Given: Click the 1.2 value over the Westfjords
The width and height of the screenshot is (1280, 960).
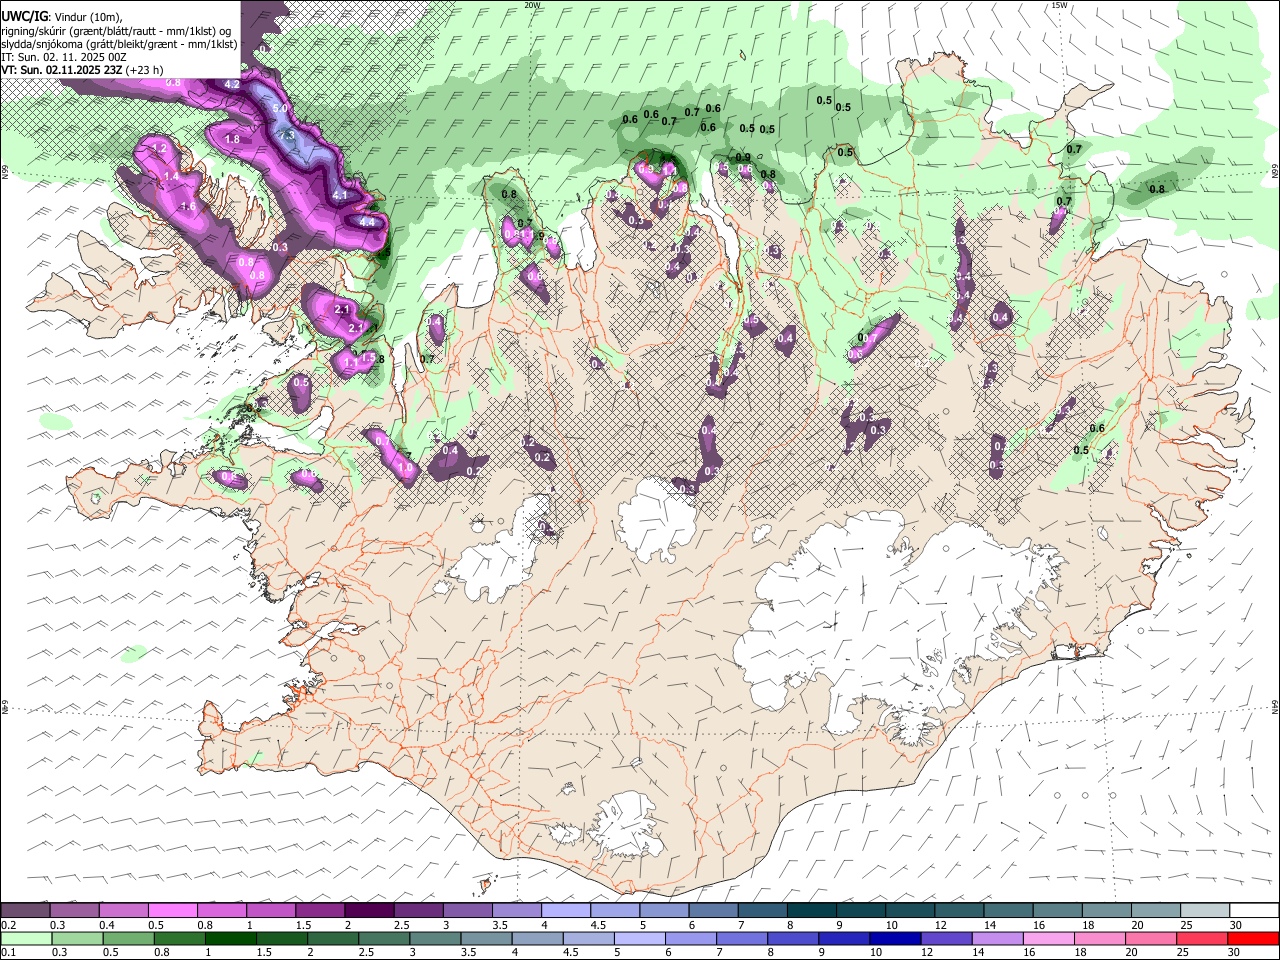Looking at the screenshot, I should pyautogui.click(x=158, y=149).
